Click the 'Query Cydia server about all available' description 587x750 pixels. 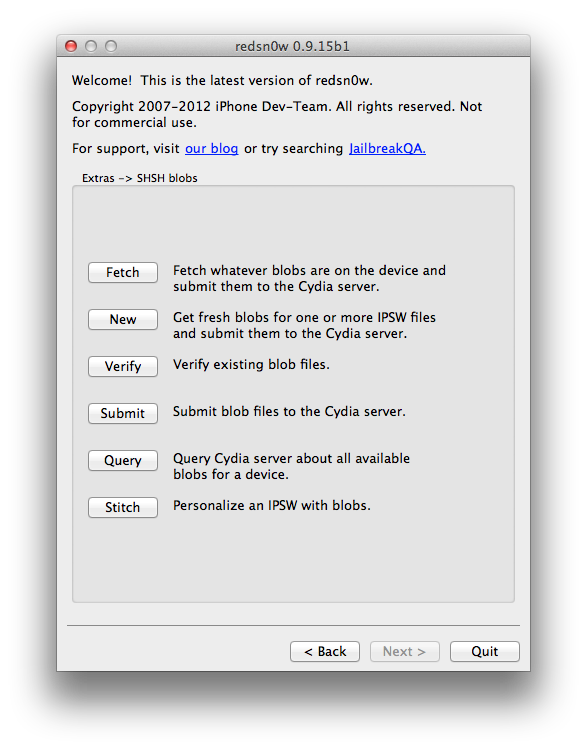click(x=291, y=466)
